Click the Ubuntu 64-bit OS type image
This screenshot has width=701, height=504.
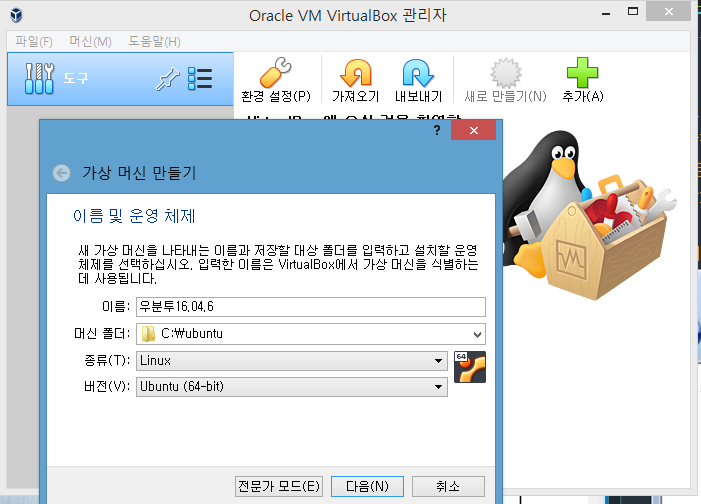point(470,367)
